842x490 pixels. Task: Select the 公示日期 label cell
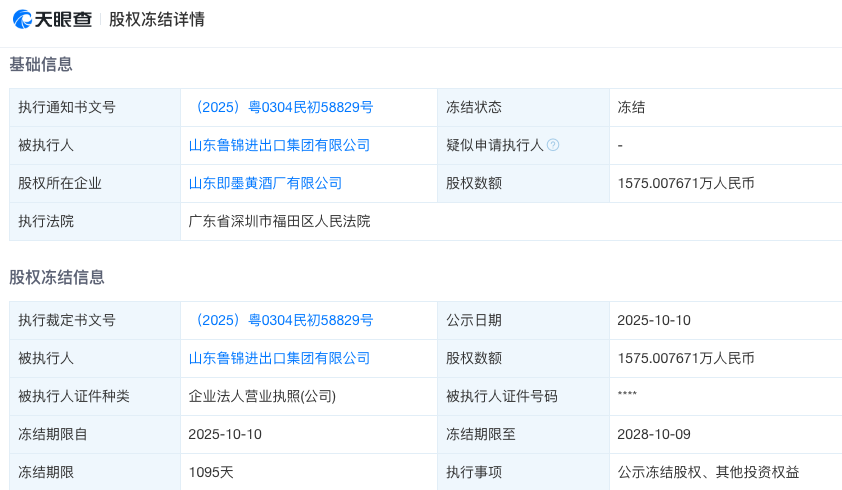click(524, 320)
